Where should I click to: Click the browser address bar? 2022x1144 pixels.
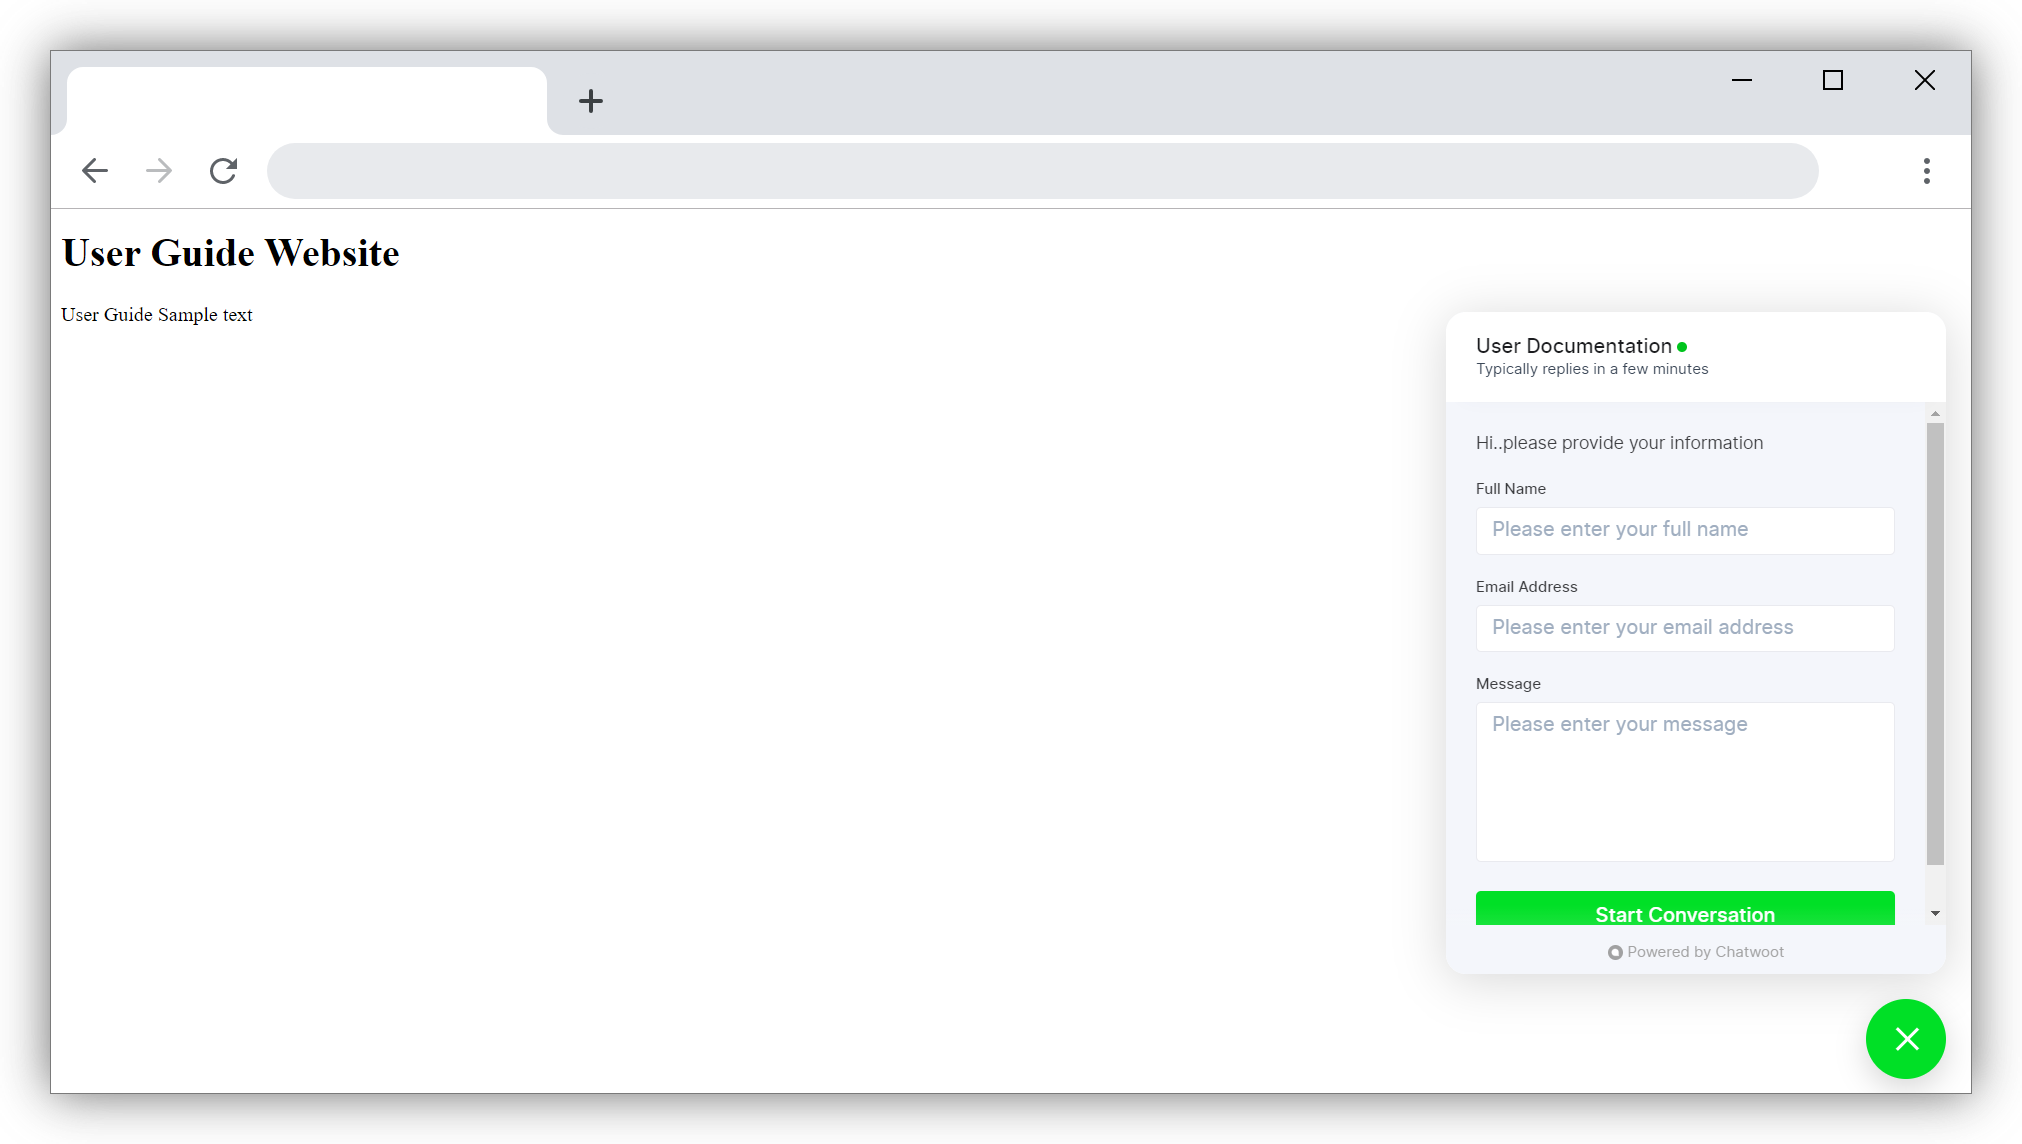pyautogui.click(x=1043, y=169)
